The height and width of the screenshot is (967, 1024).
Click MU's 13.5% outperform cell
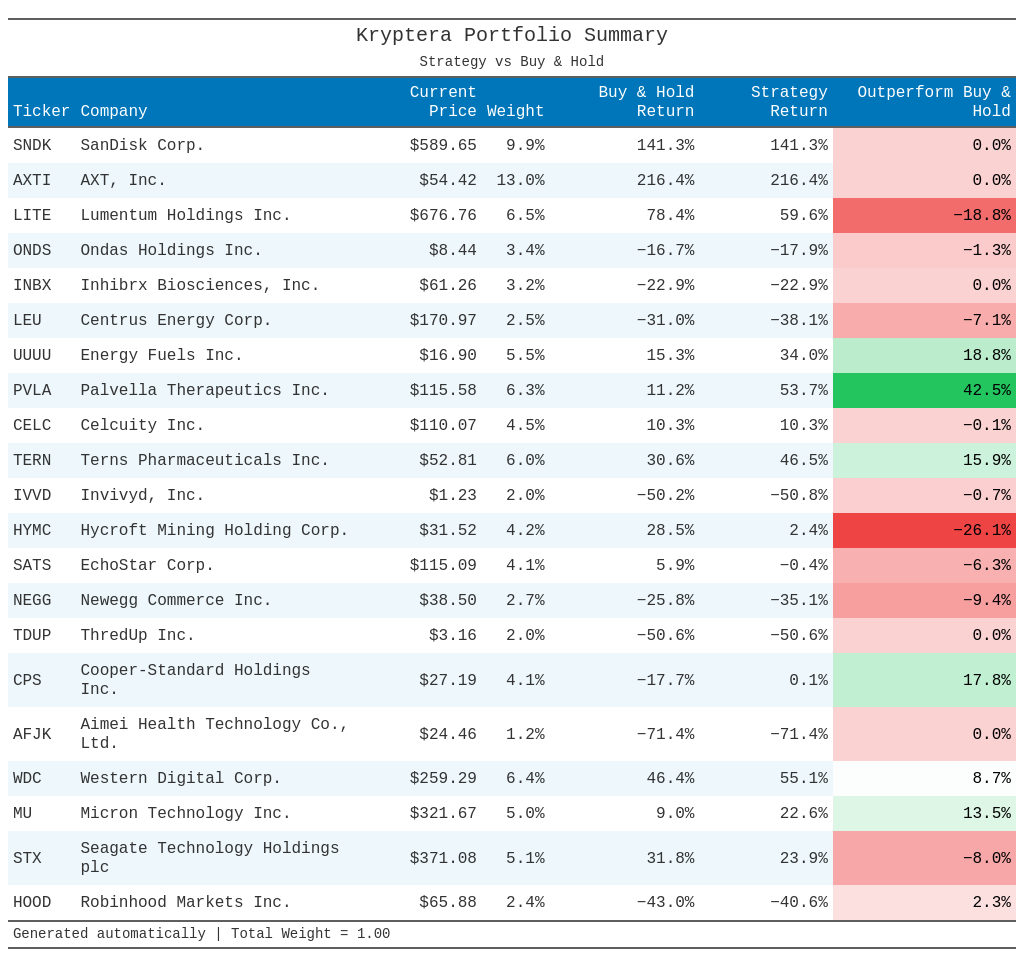(x=924, y=814)
